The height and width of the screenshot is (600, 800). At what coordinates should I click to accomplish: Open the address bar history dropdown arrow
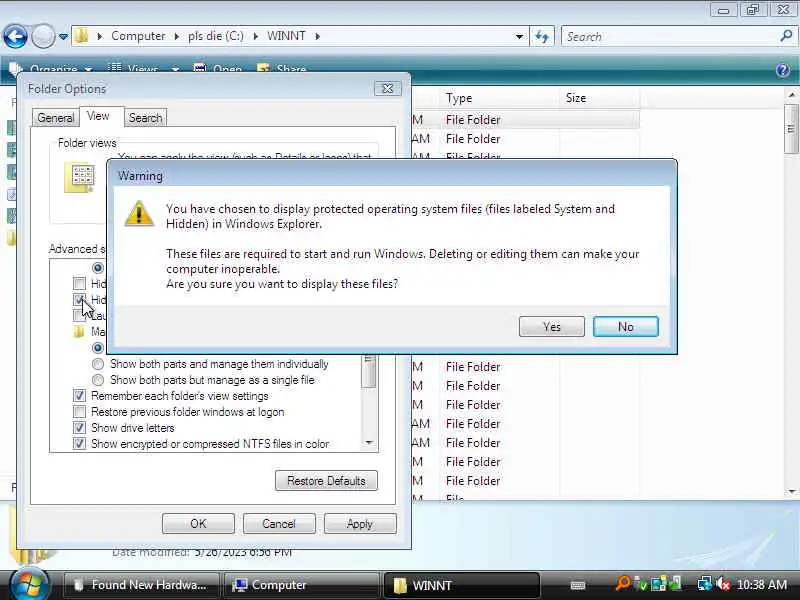(519, 36)
